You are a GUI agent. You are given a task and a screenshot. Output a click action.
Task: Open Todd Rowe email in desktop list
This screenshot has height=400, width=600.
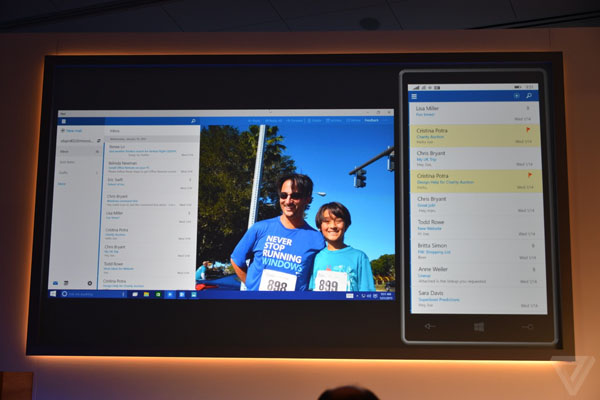pos(147,268)
